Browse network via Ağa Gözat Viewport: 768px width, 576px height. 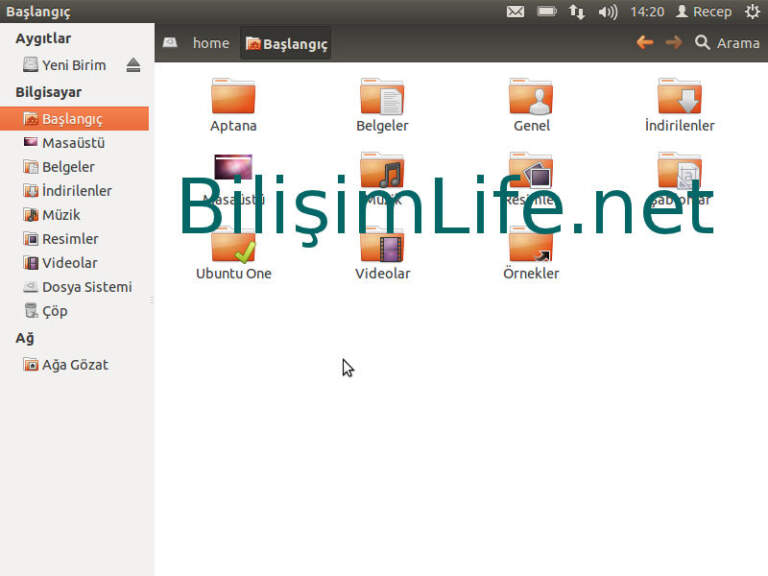coord(74,365)
